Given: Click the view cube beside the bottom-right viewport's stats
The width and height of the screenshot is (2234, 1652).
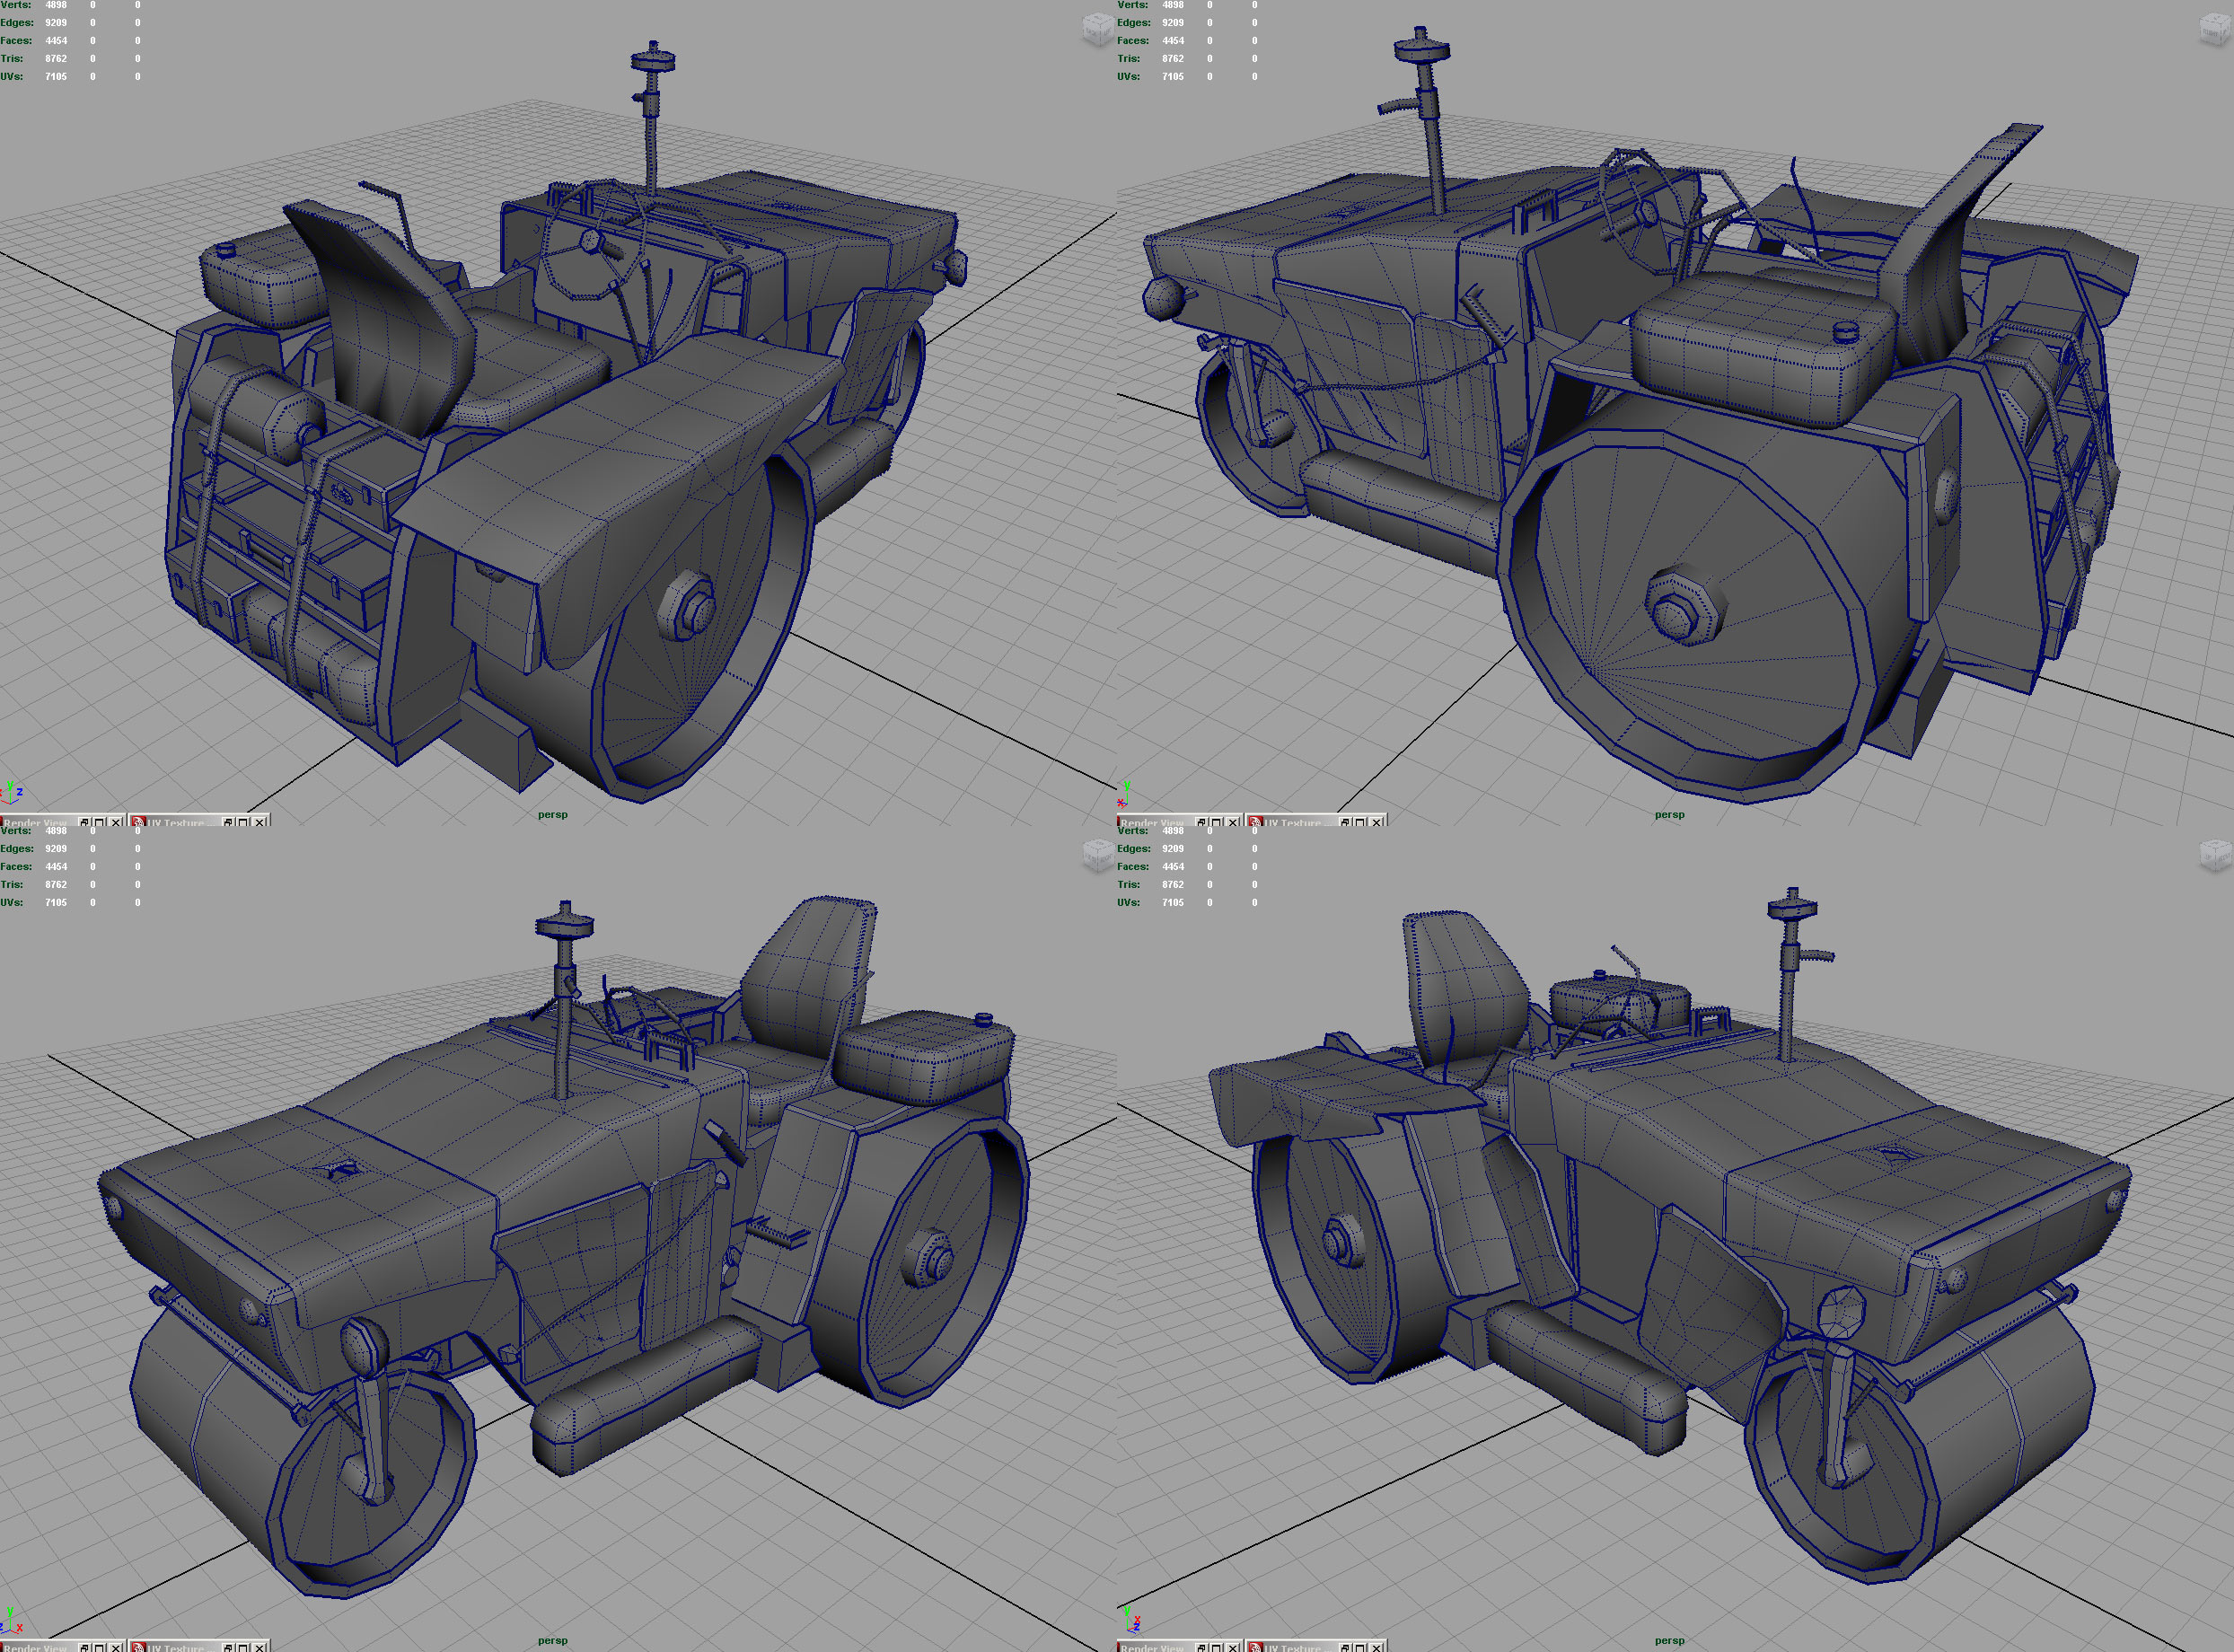Looking at the screenshot, I should click(x=1097, y=855).
